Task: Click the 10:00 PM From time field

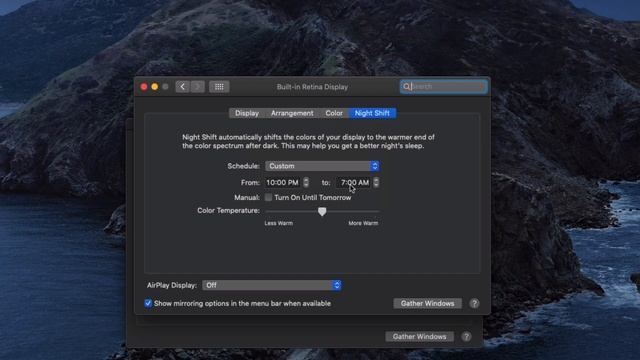Action: (x=283, y=182)
